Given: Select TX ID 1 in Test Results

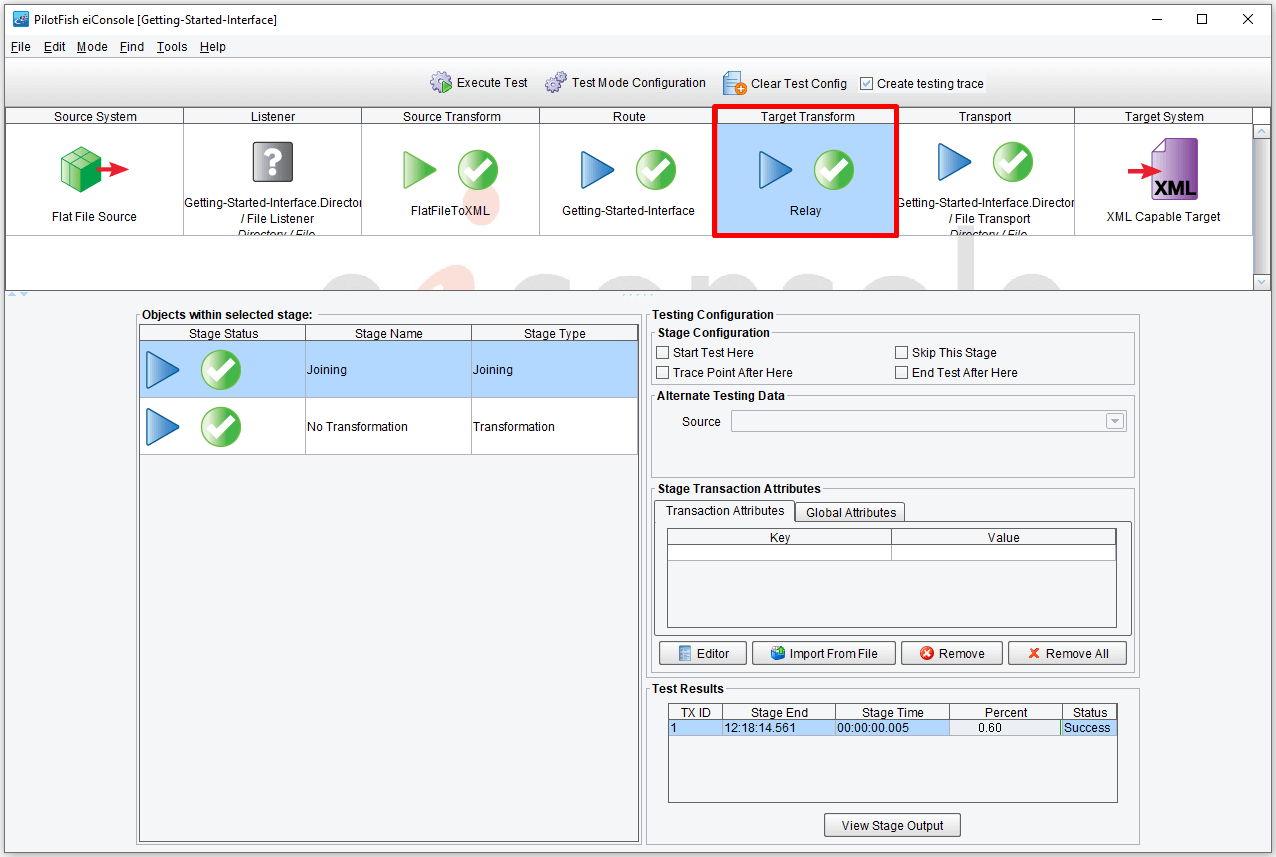Looking at the screenshot, I should coord(695,728).
